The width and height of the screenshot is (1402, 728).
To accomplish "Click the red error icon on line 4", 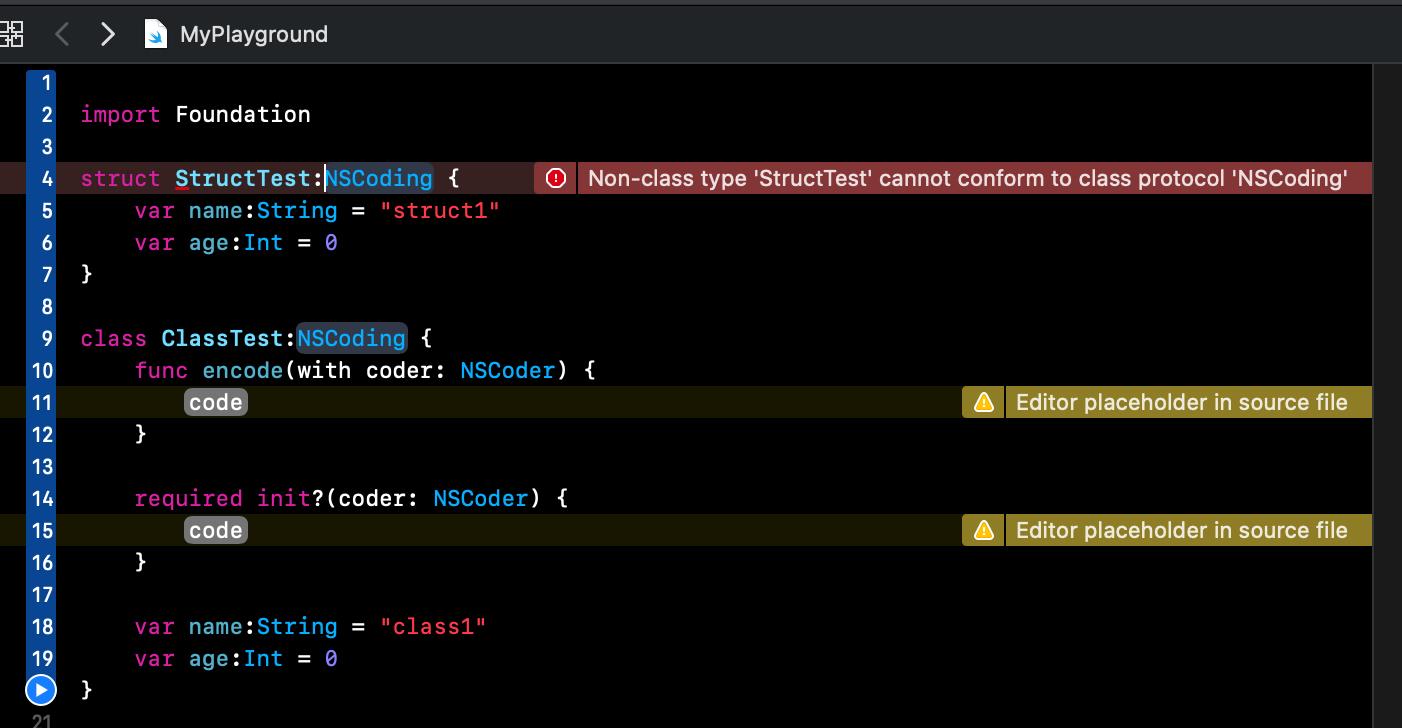I will tap(556, 178).
